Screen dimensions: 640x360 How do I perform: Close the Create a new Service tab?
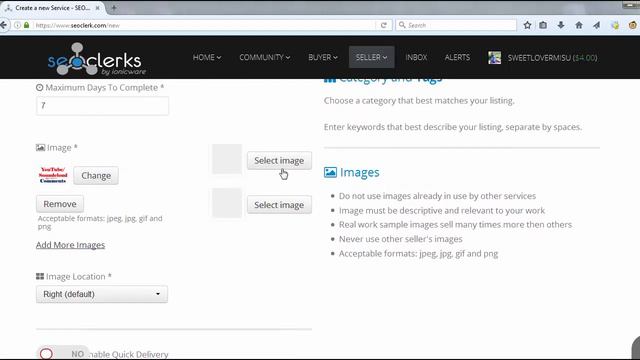98,8
